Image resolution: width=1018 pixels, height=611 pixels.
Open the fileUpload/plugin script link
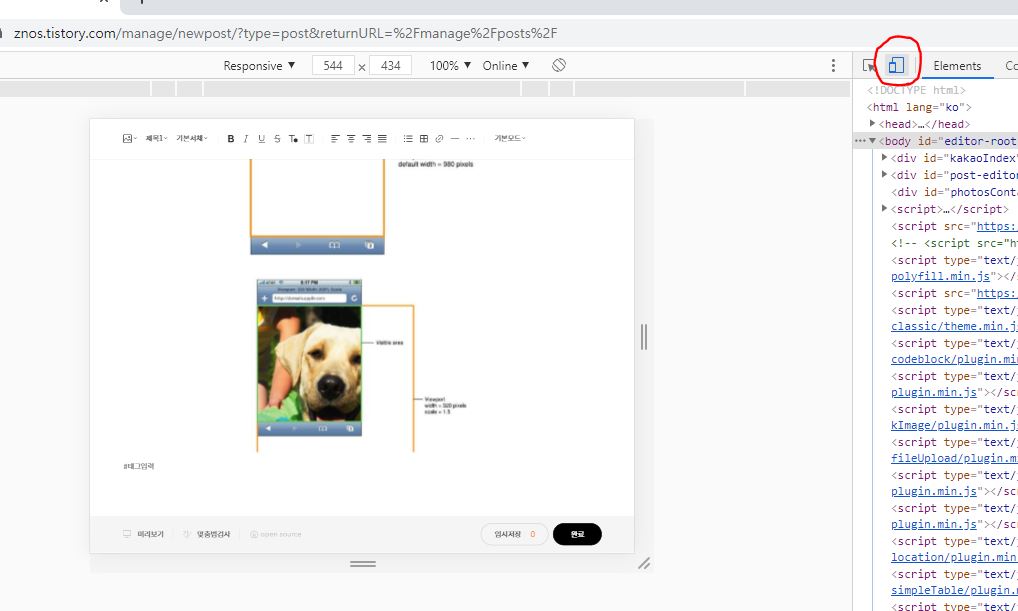coord(954,458)
